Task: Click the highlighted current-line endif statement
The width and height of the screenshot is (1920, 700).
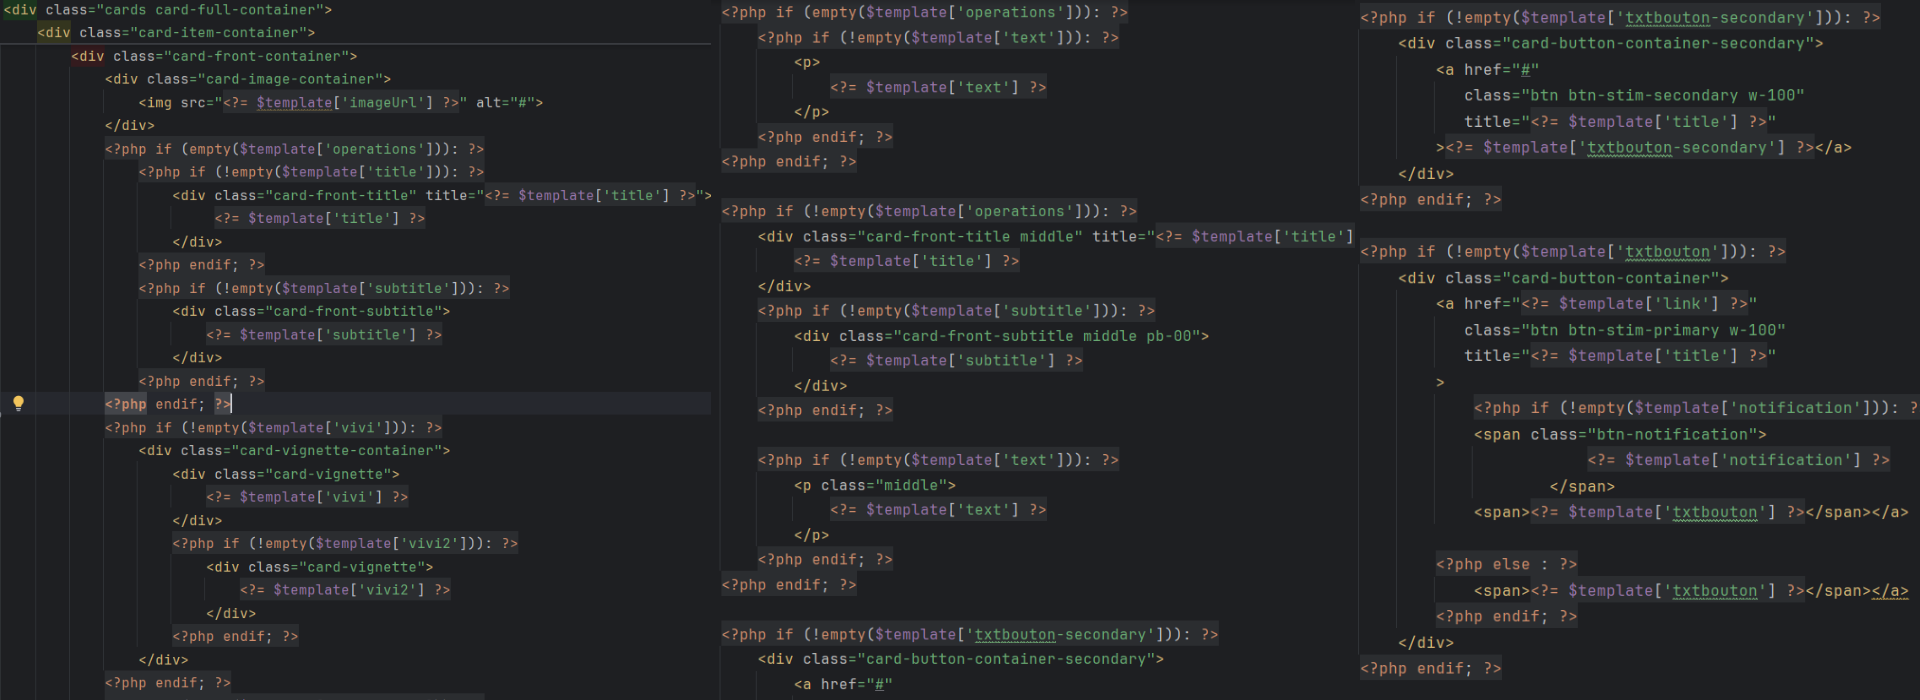Action: point(168,404)
